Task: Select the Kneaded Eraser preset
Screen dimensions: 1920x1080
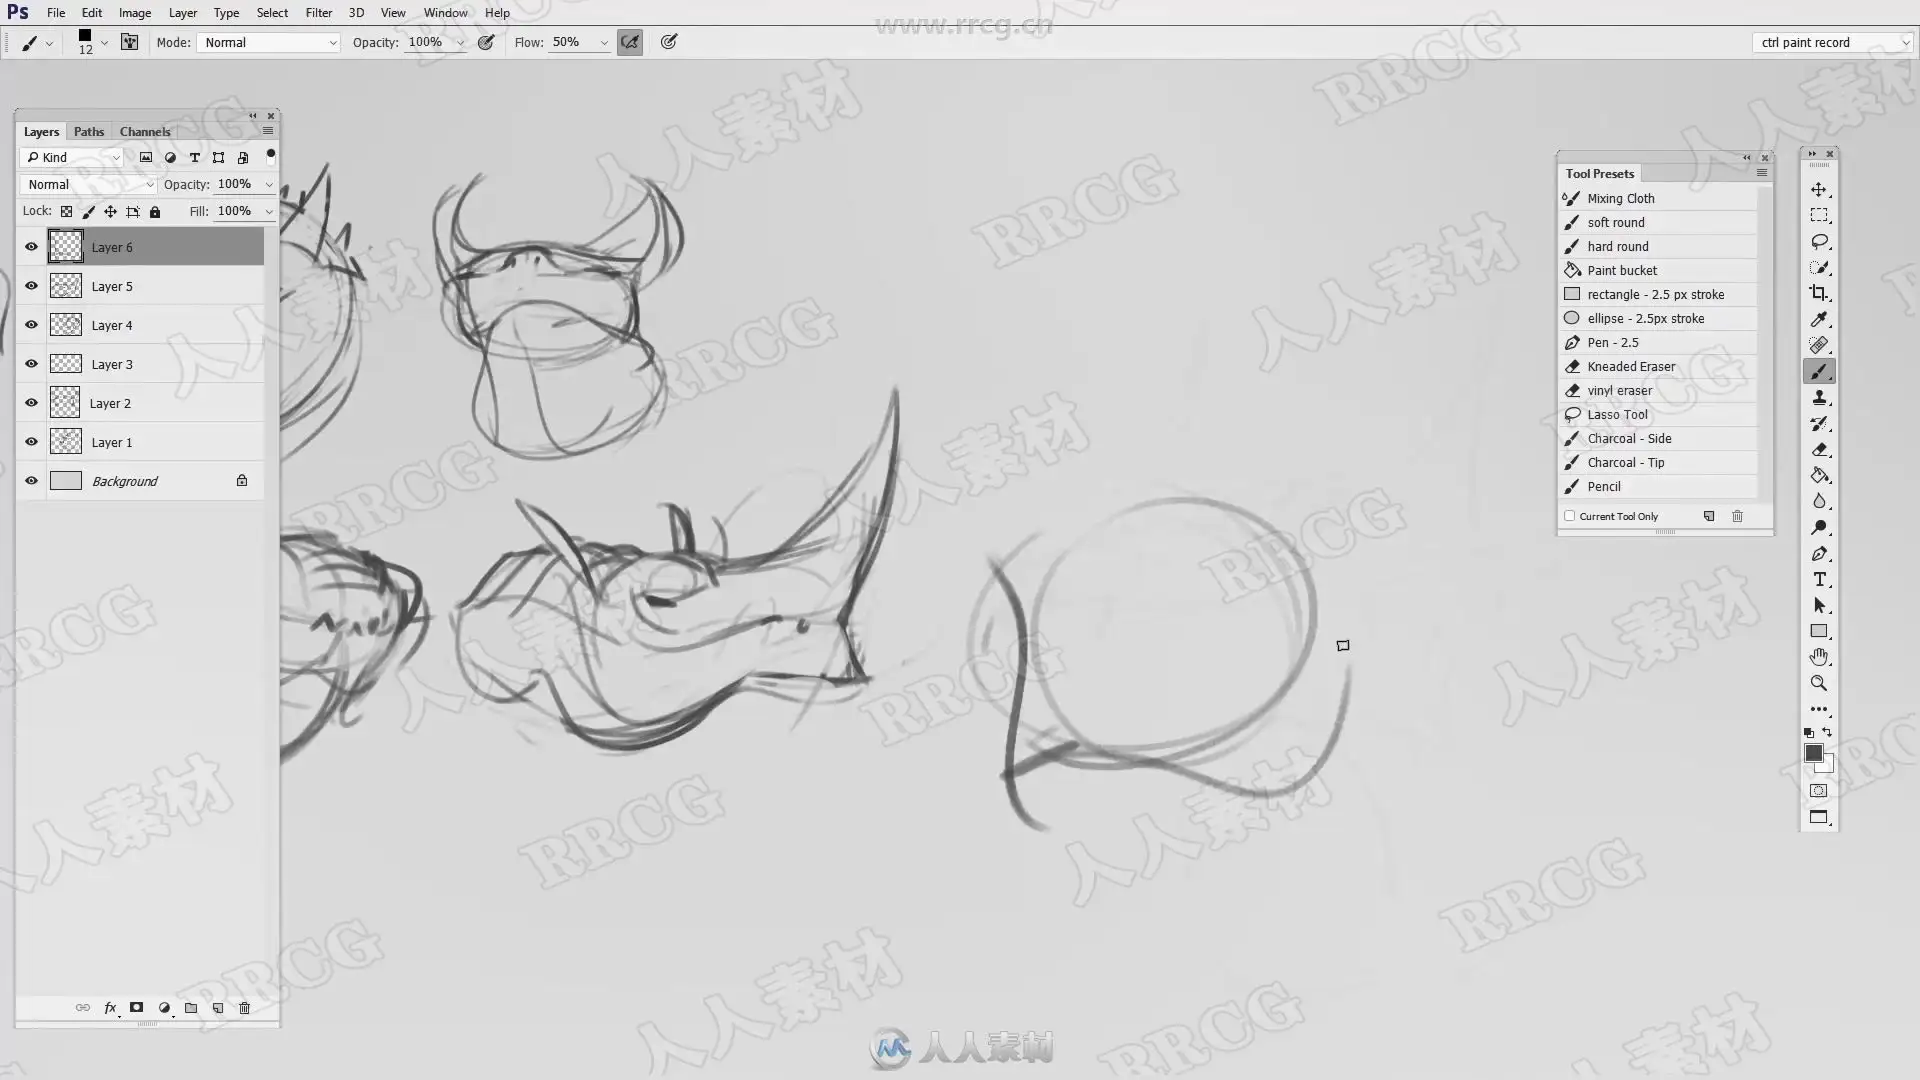Action: tap(1630, 367)
